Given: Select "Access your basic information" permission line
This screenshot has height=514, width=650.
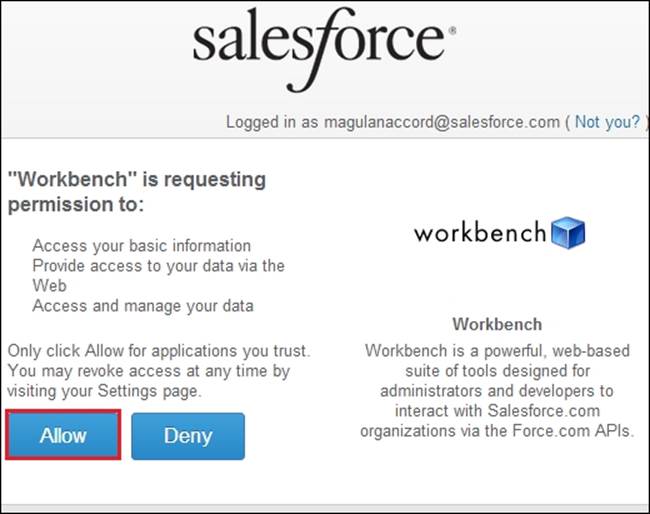Looking at the screenshot, I should pos(142,245).
